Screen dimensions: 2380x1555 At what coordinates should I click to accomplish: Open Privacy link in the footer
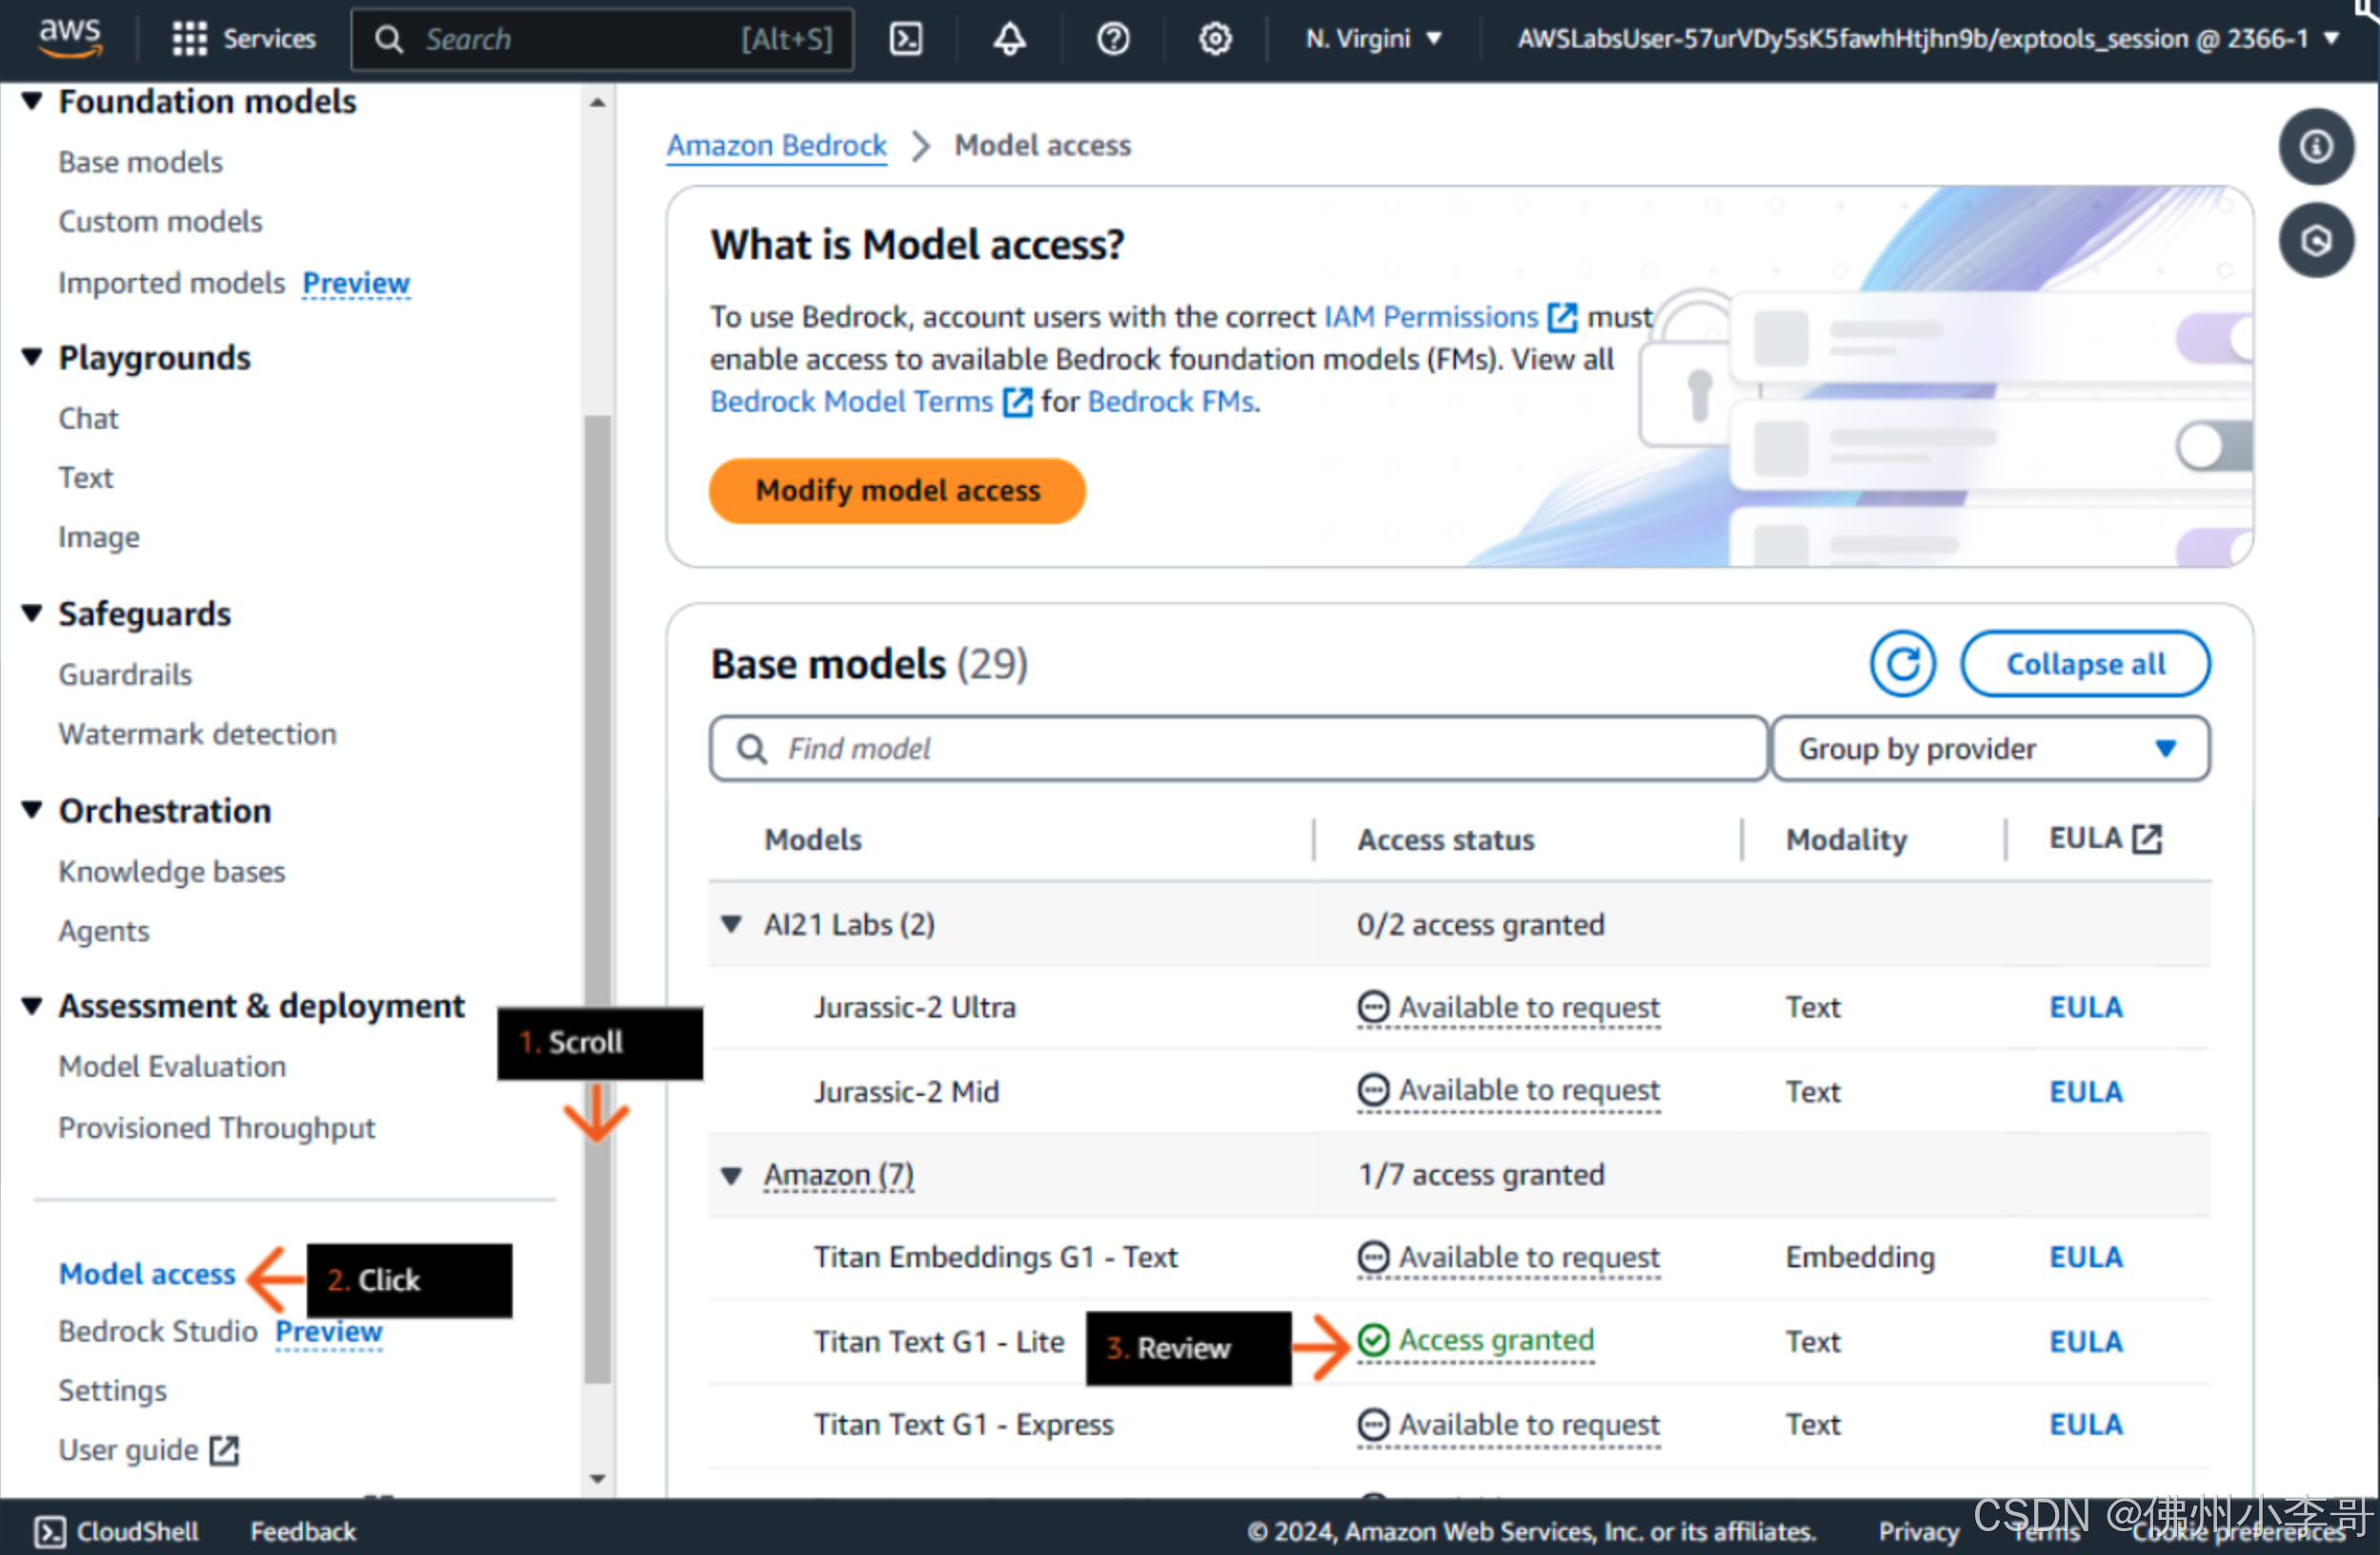click(1918, 1531)
